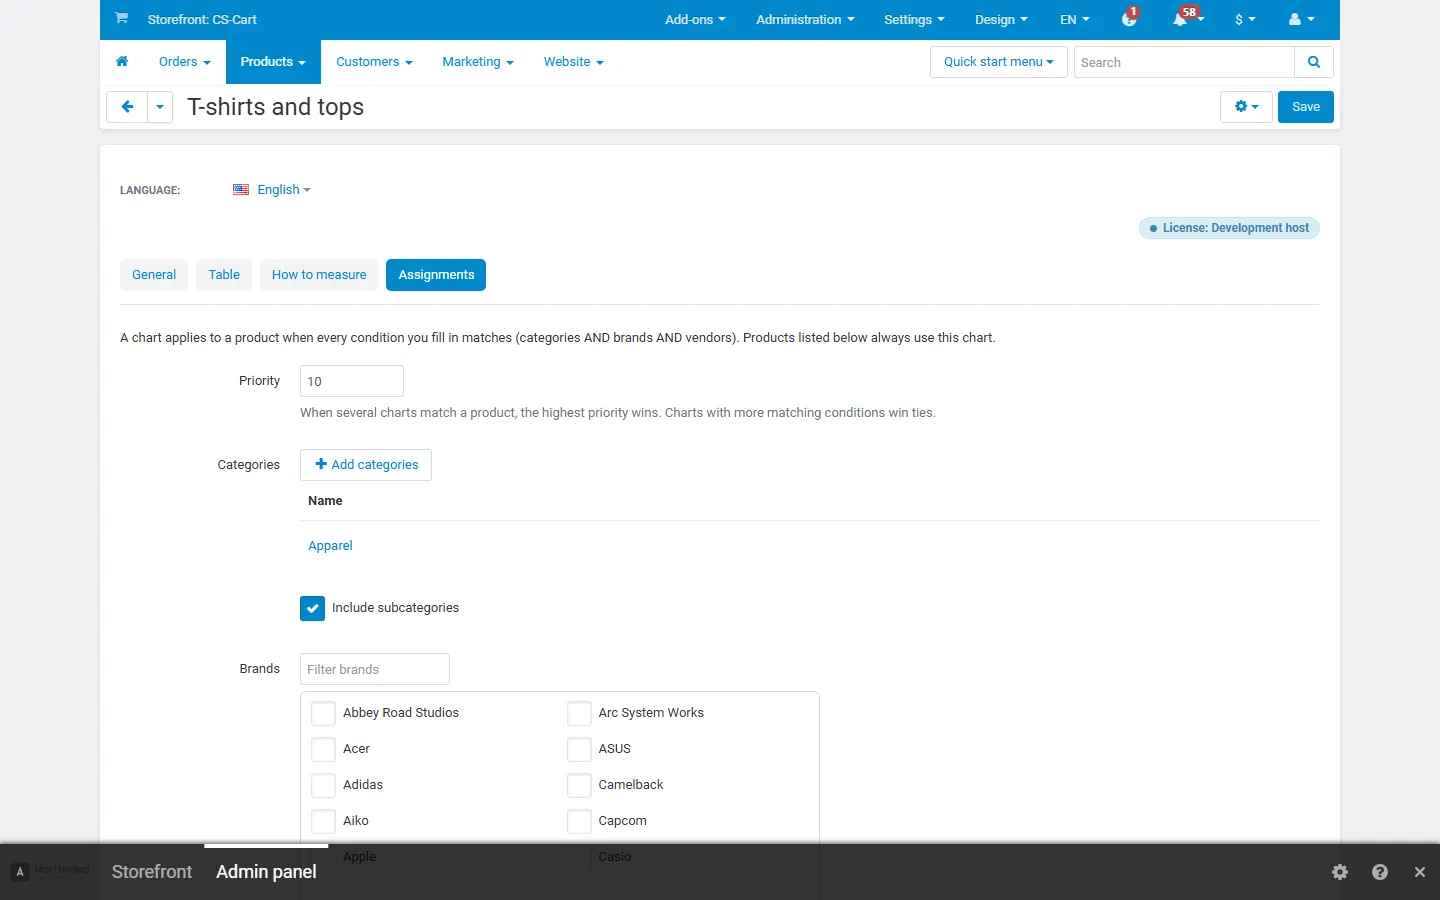Open the Apparel category link

click(x=330, y=546)
